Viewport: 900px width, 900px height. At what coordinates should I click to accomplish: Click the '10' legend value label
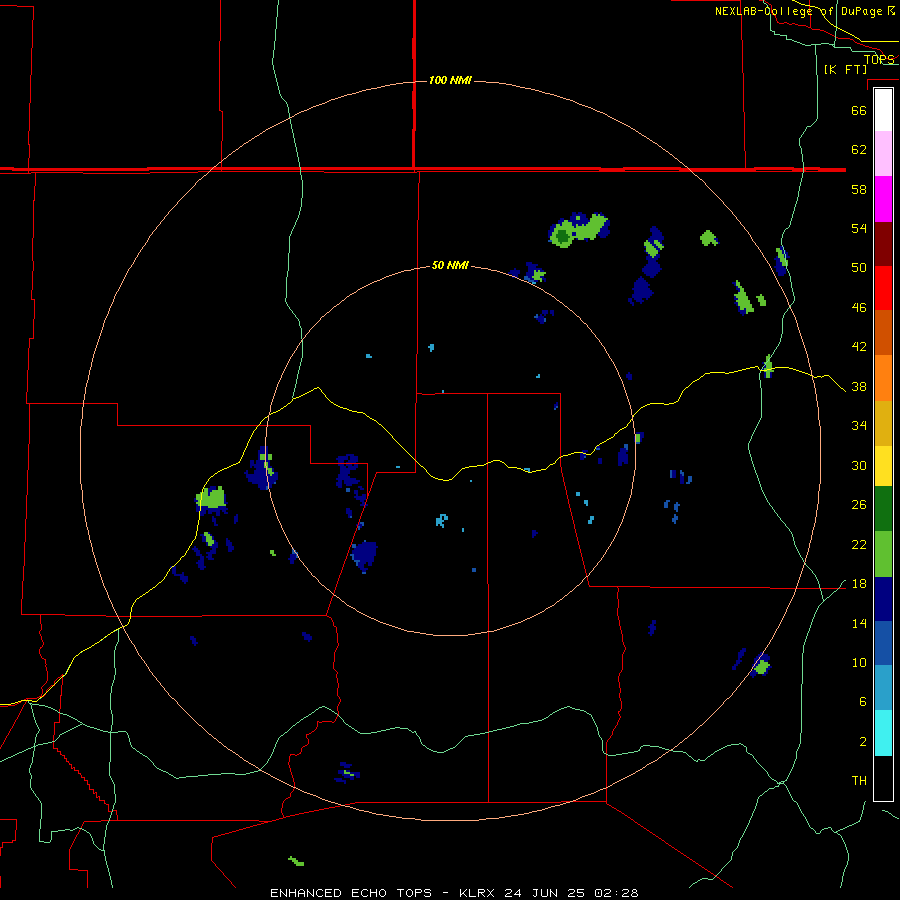(859, 663)
